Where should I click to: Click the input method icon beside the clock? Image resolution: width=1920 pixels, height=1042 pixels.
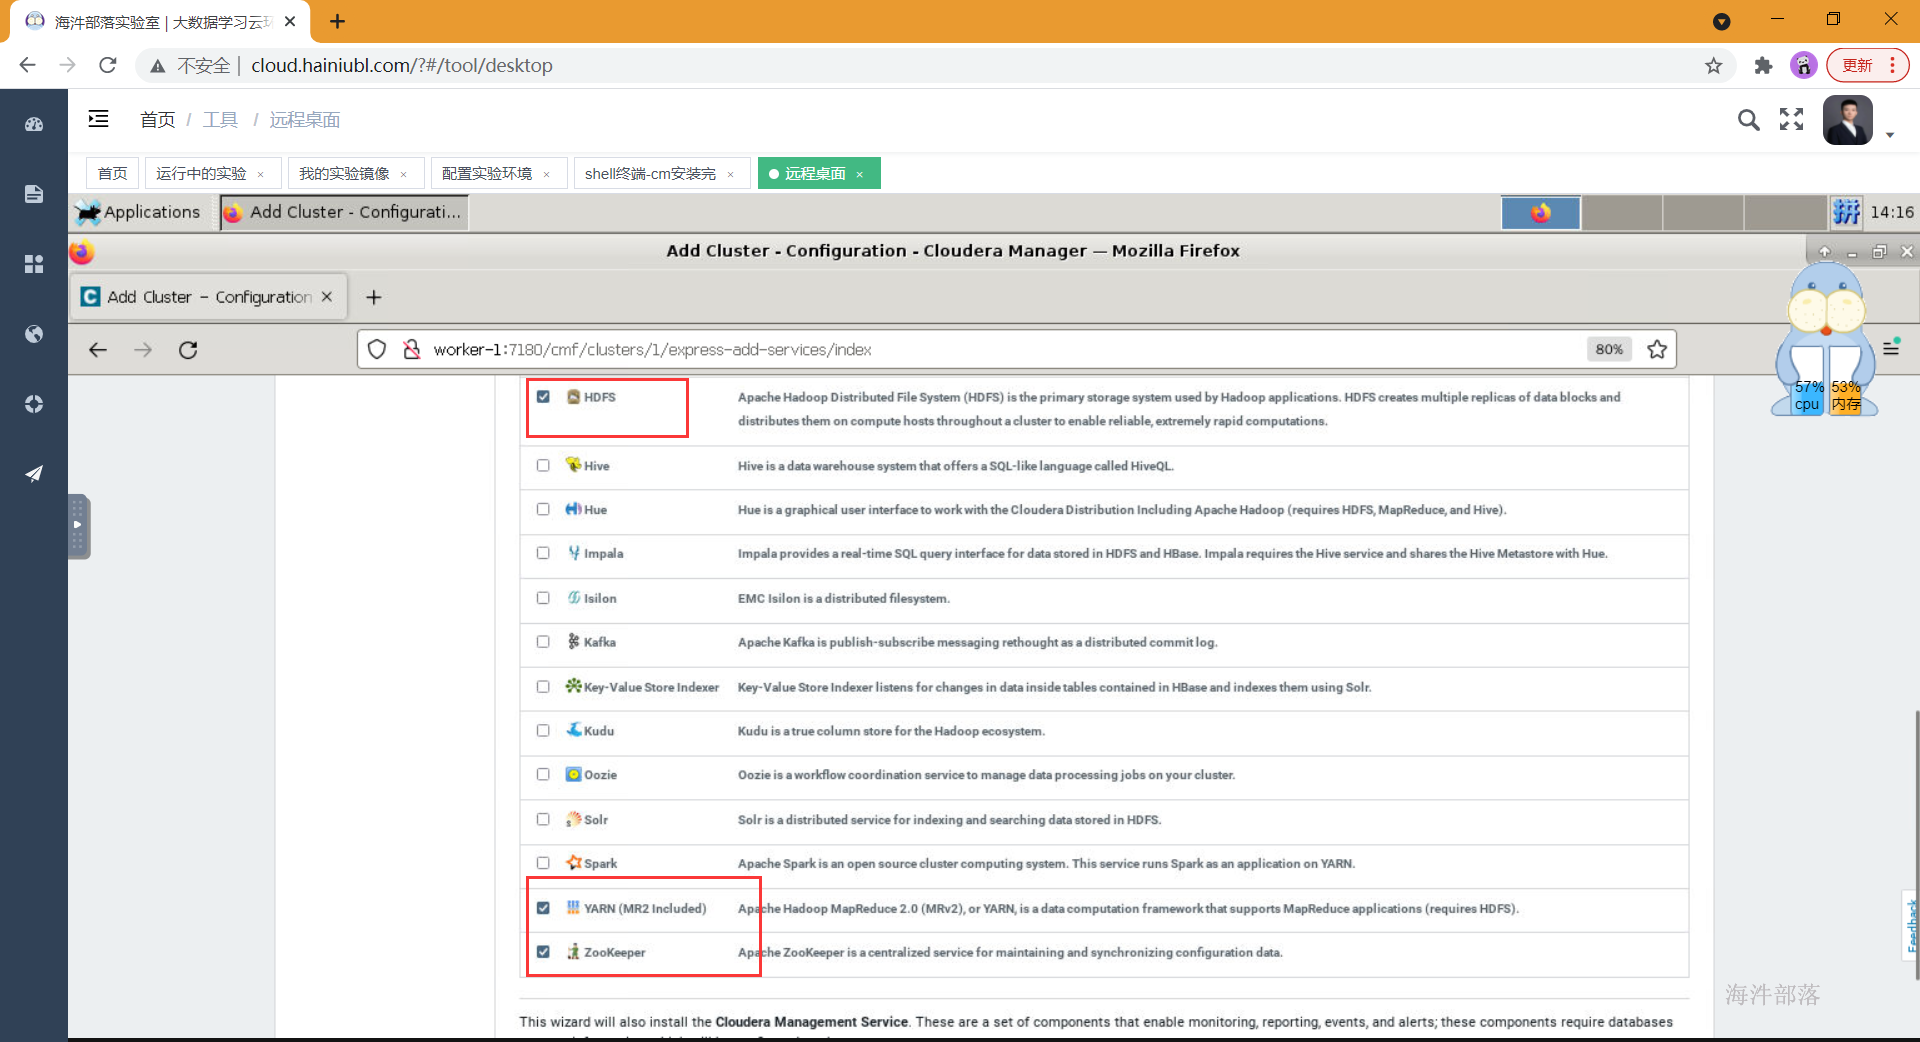pos(1847,212)
